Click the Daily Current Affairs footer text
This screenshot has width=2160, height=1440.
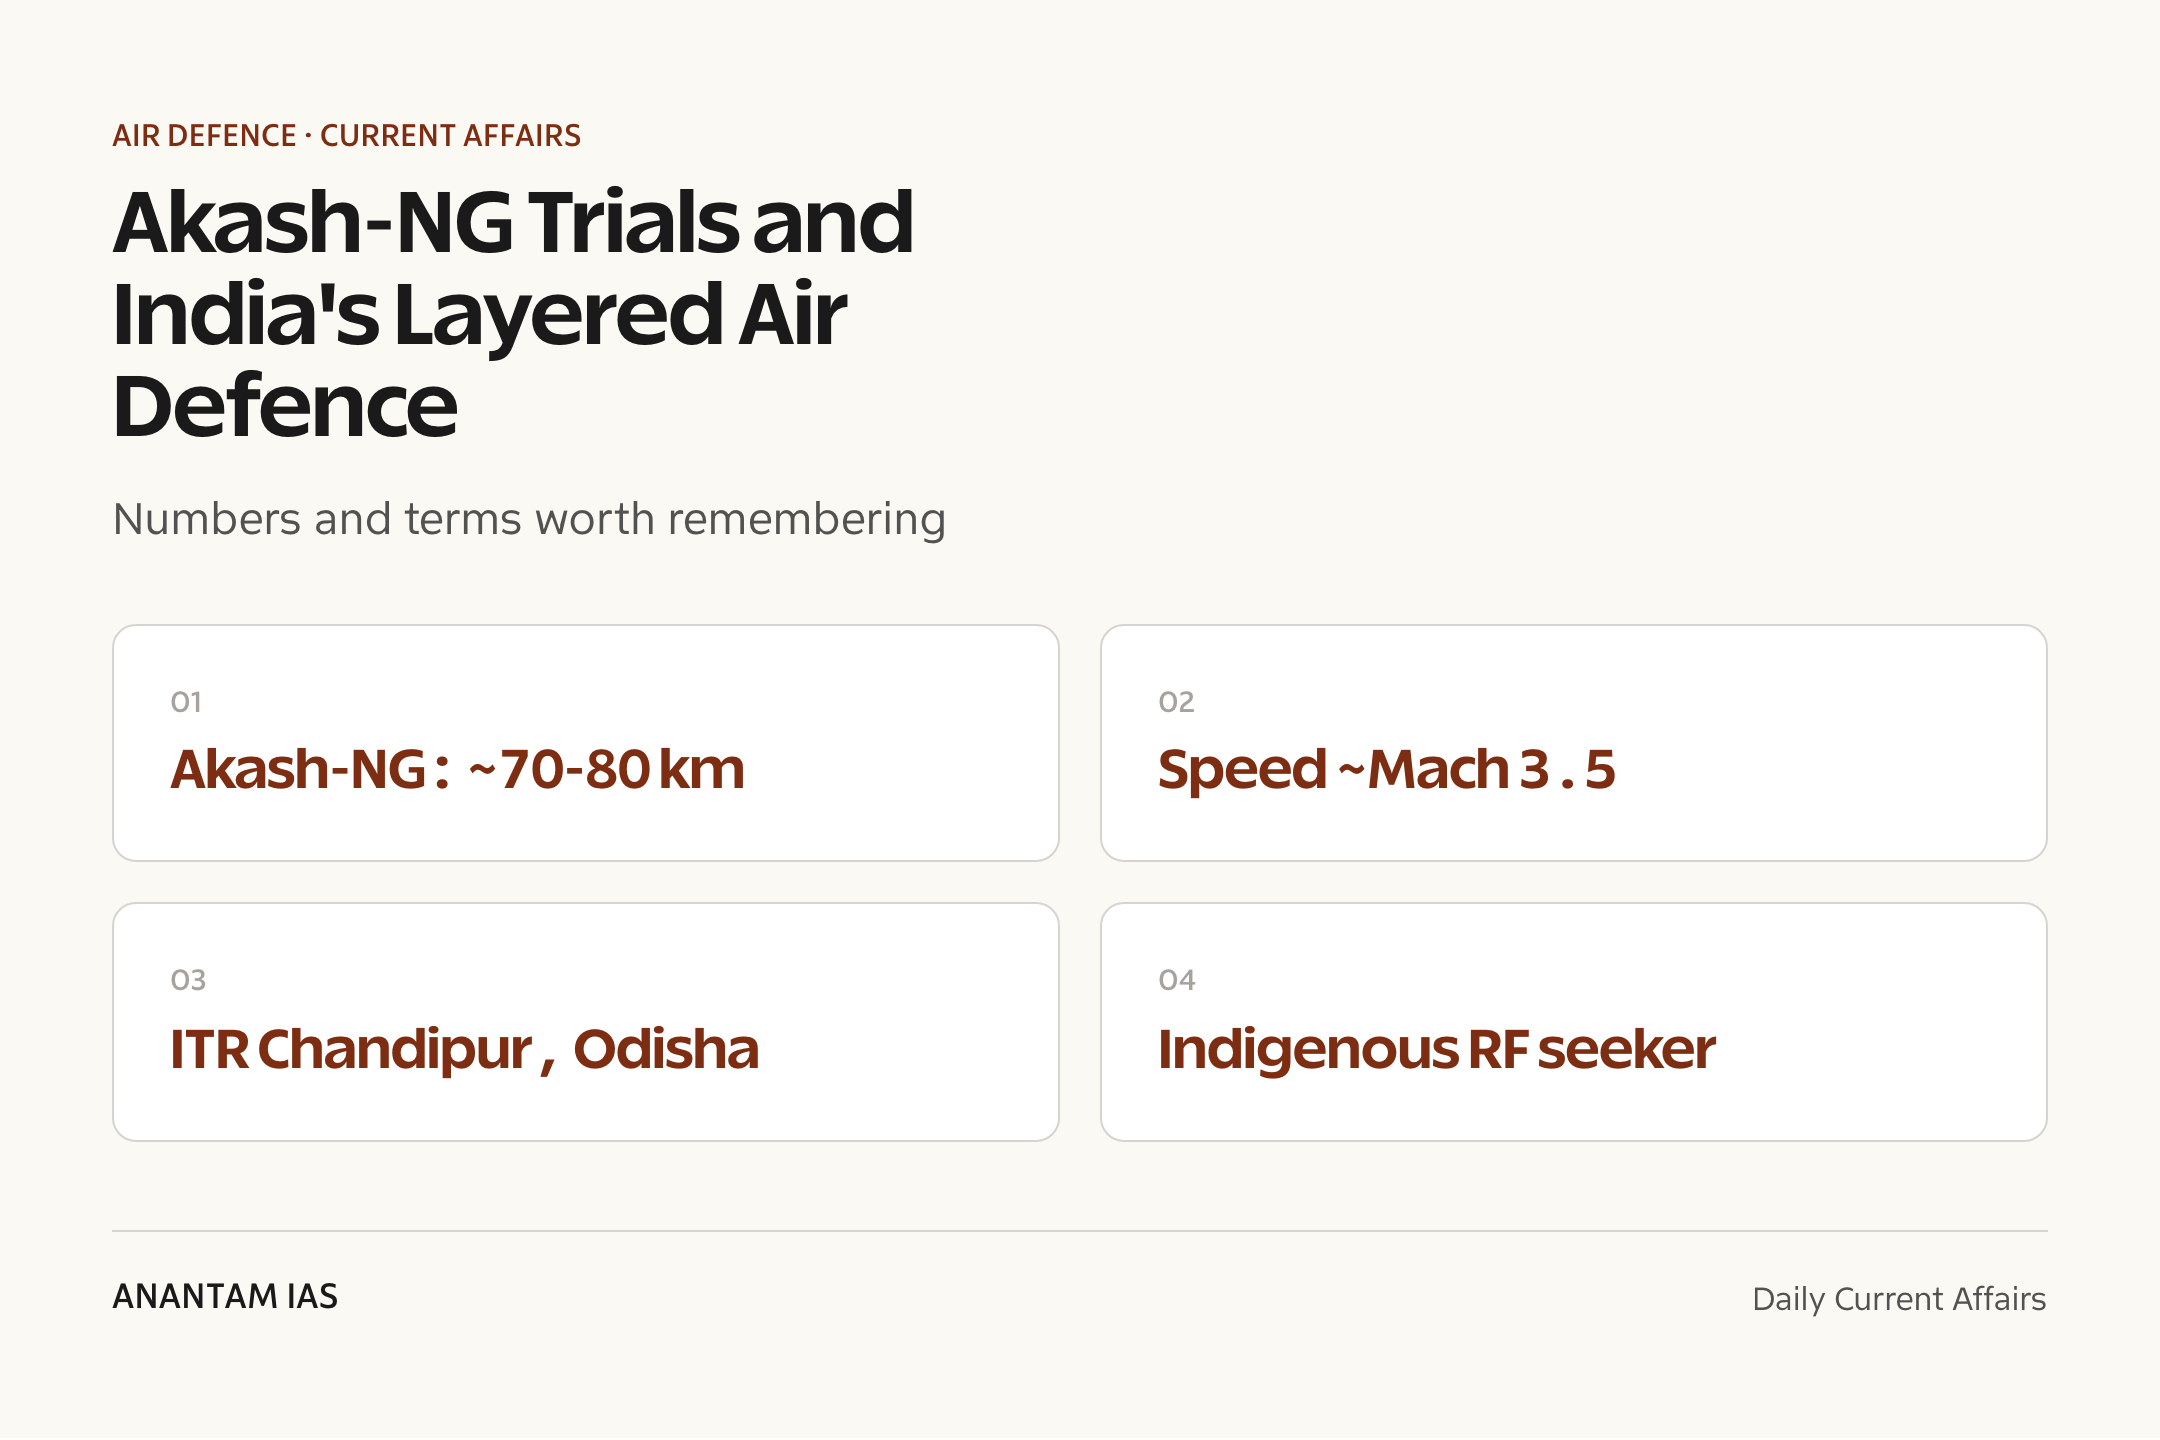(1899, 1299)
